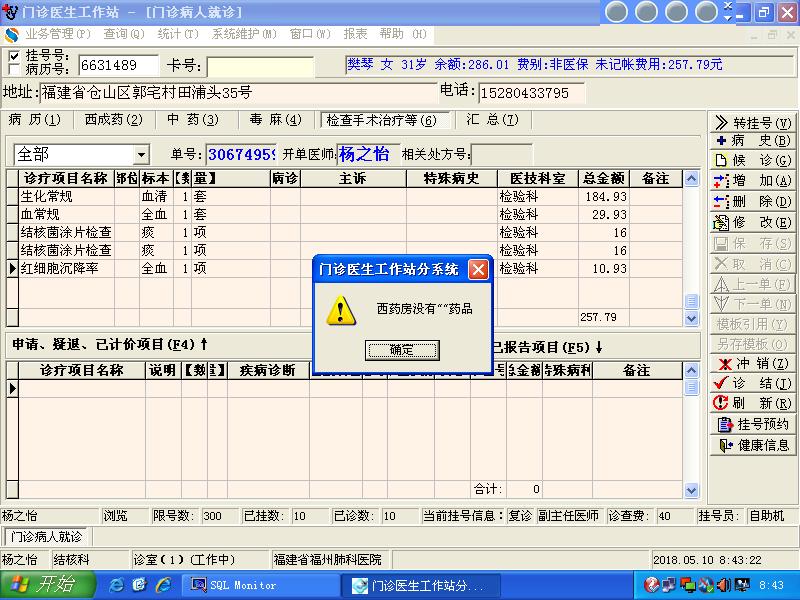Select the 生化常规 row selector
This screenshot has width=800, height=600.
point(12,196)
